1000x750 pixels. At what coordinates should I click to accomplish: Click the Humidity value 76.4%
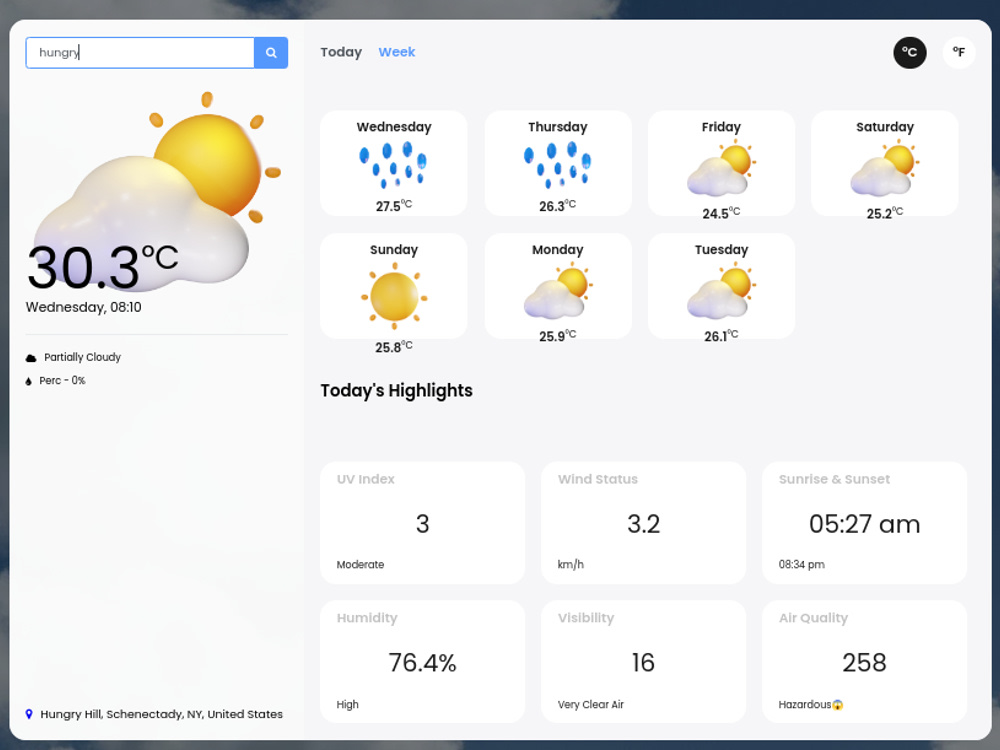point(422,663)
